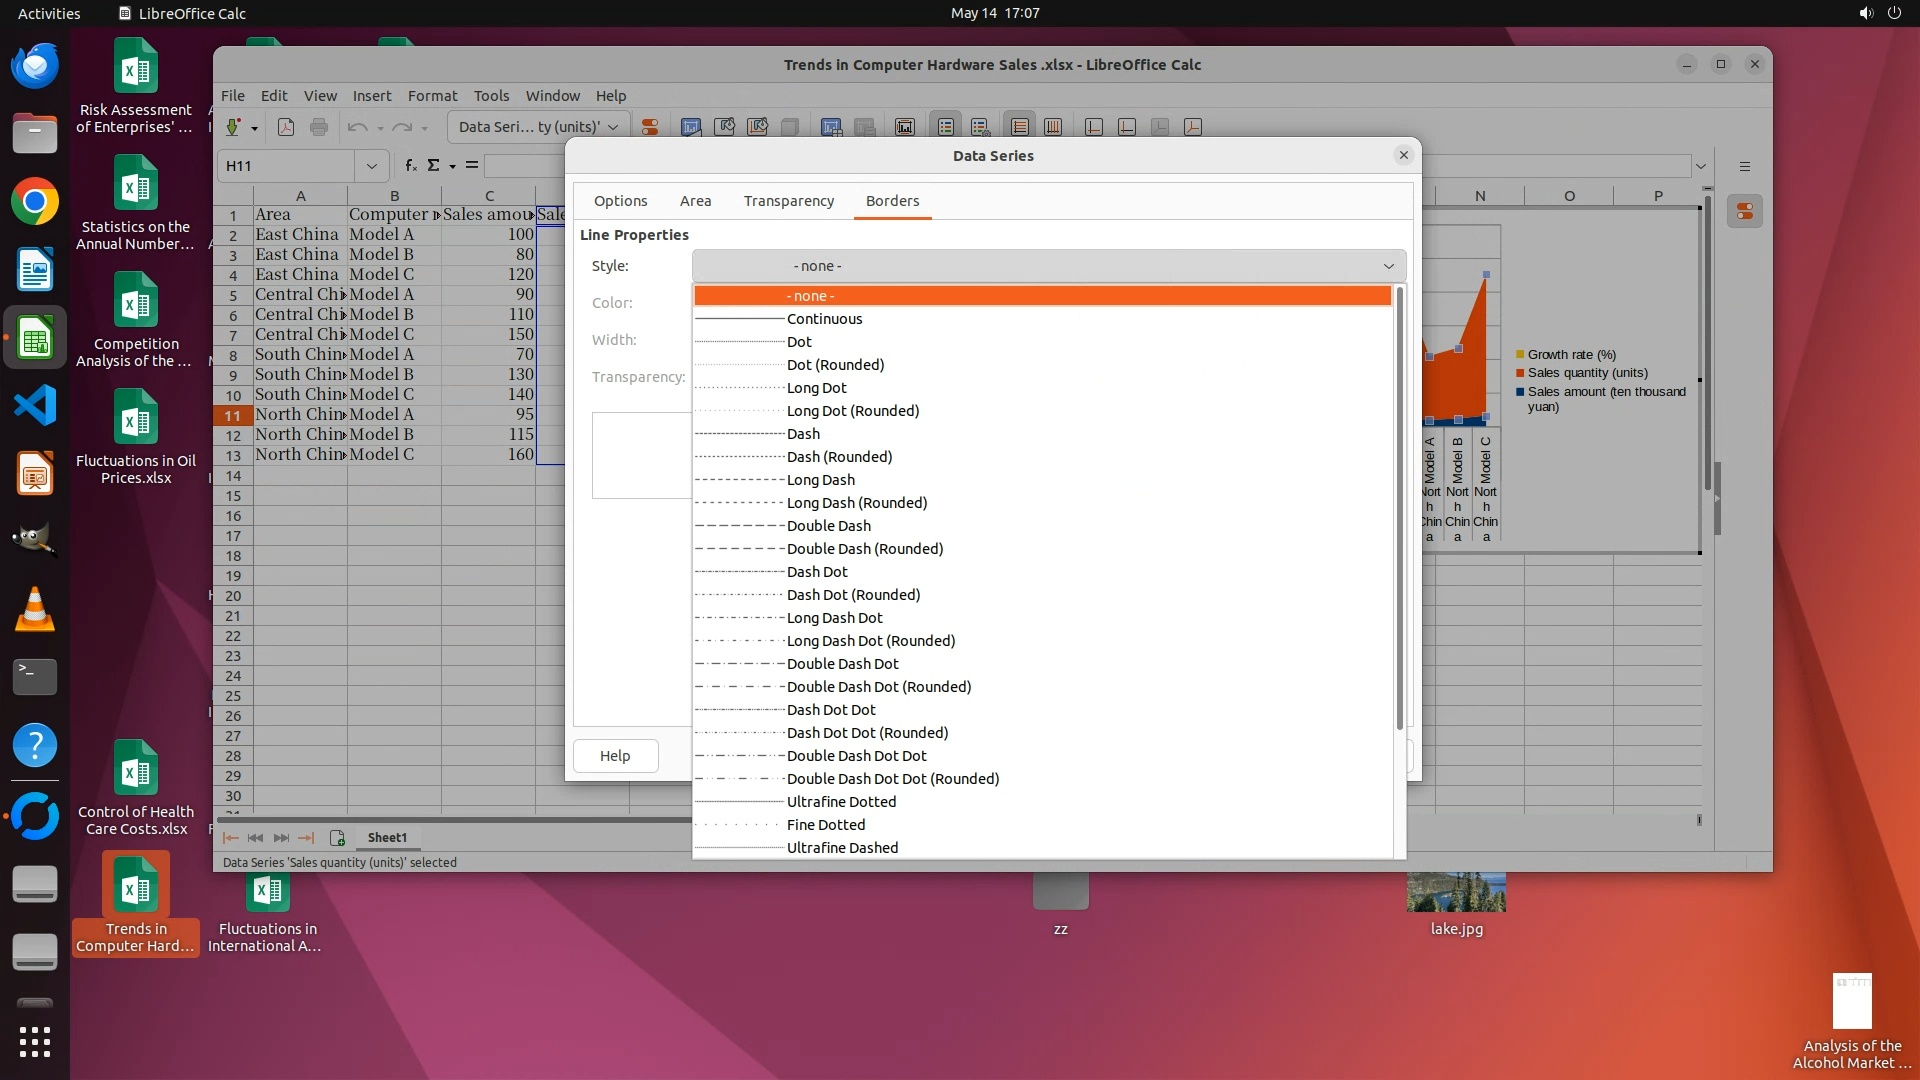
Task: Choose Double Dash from style list
Action: 828,526
